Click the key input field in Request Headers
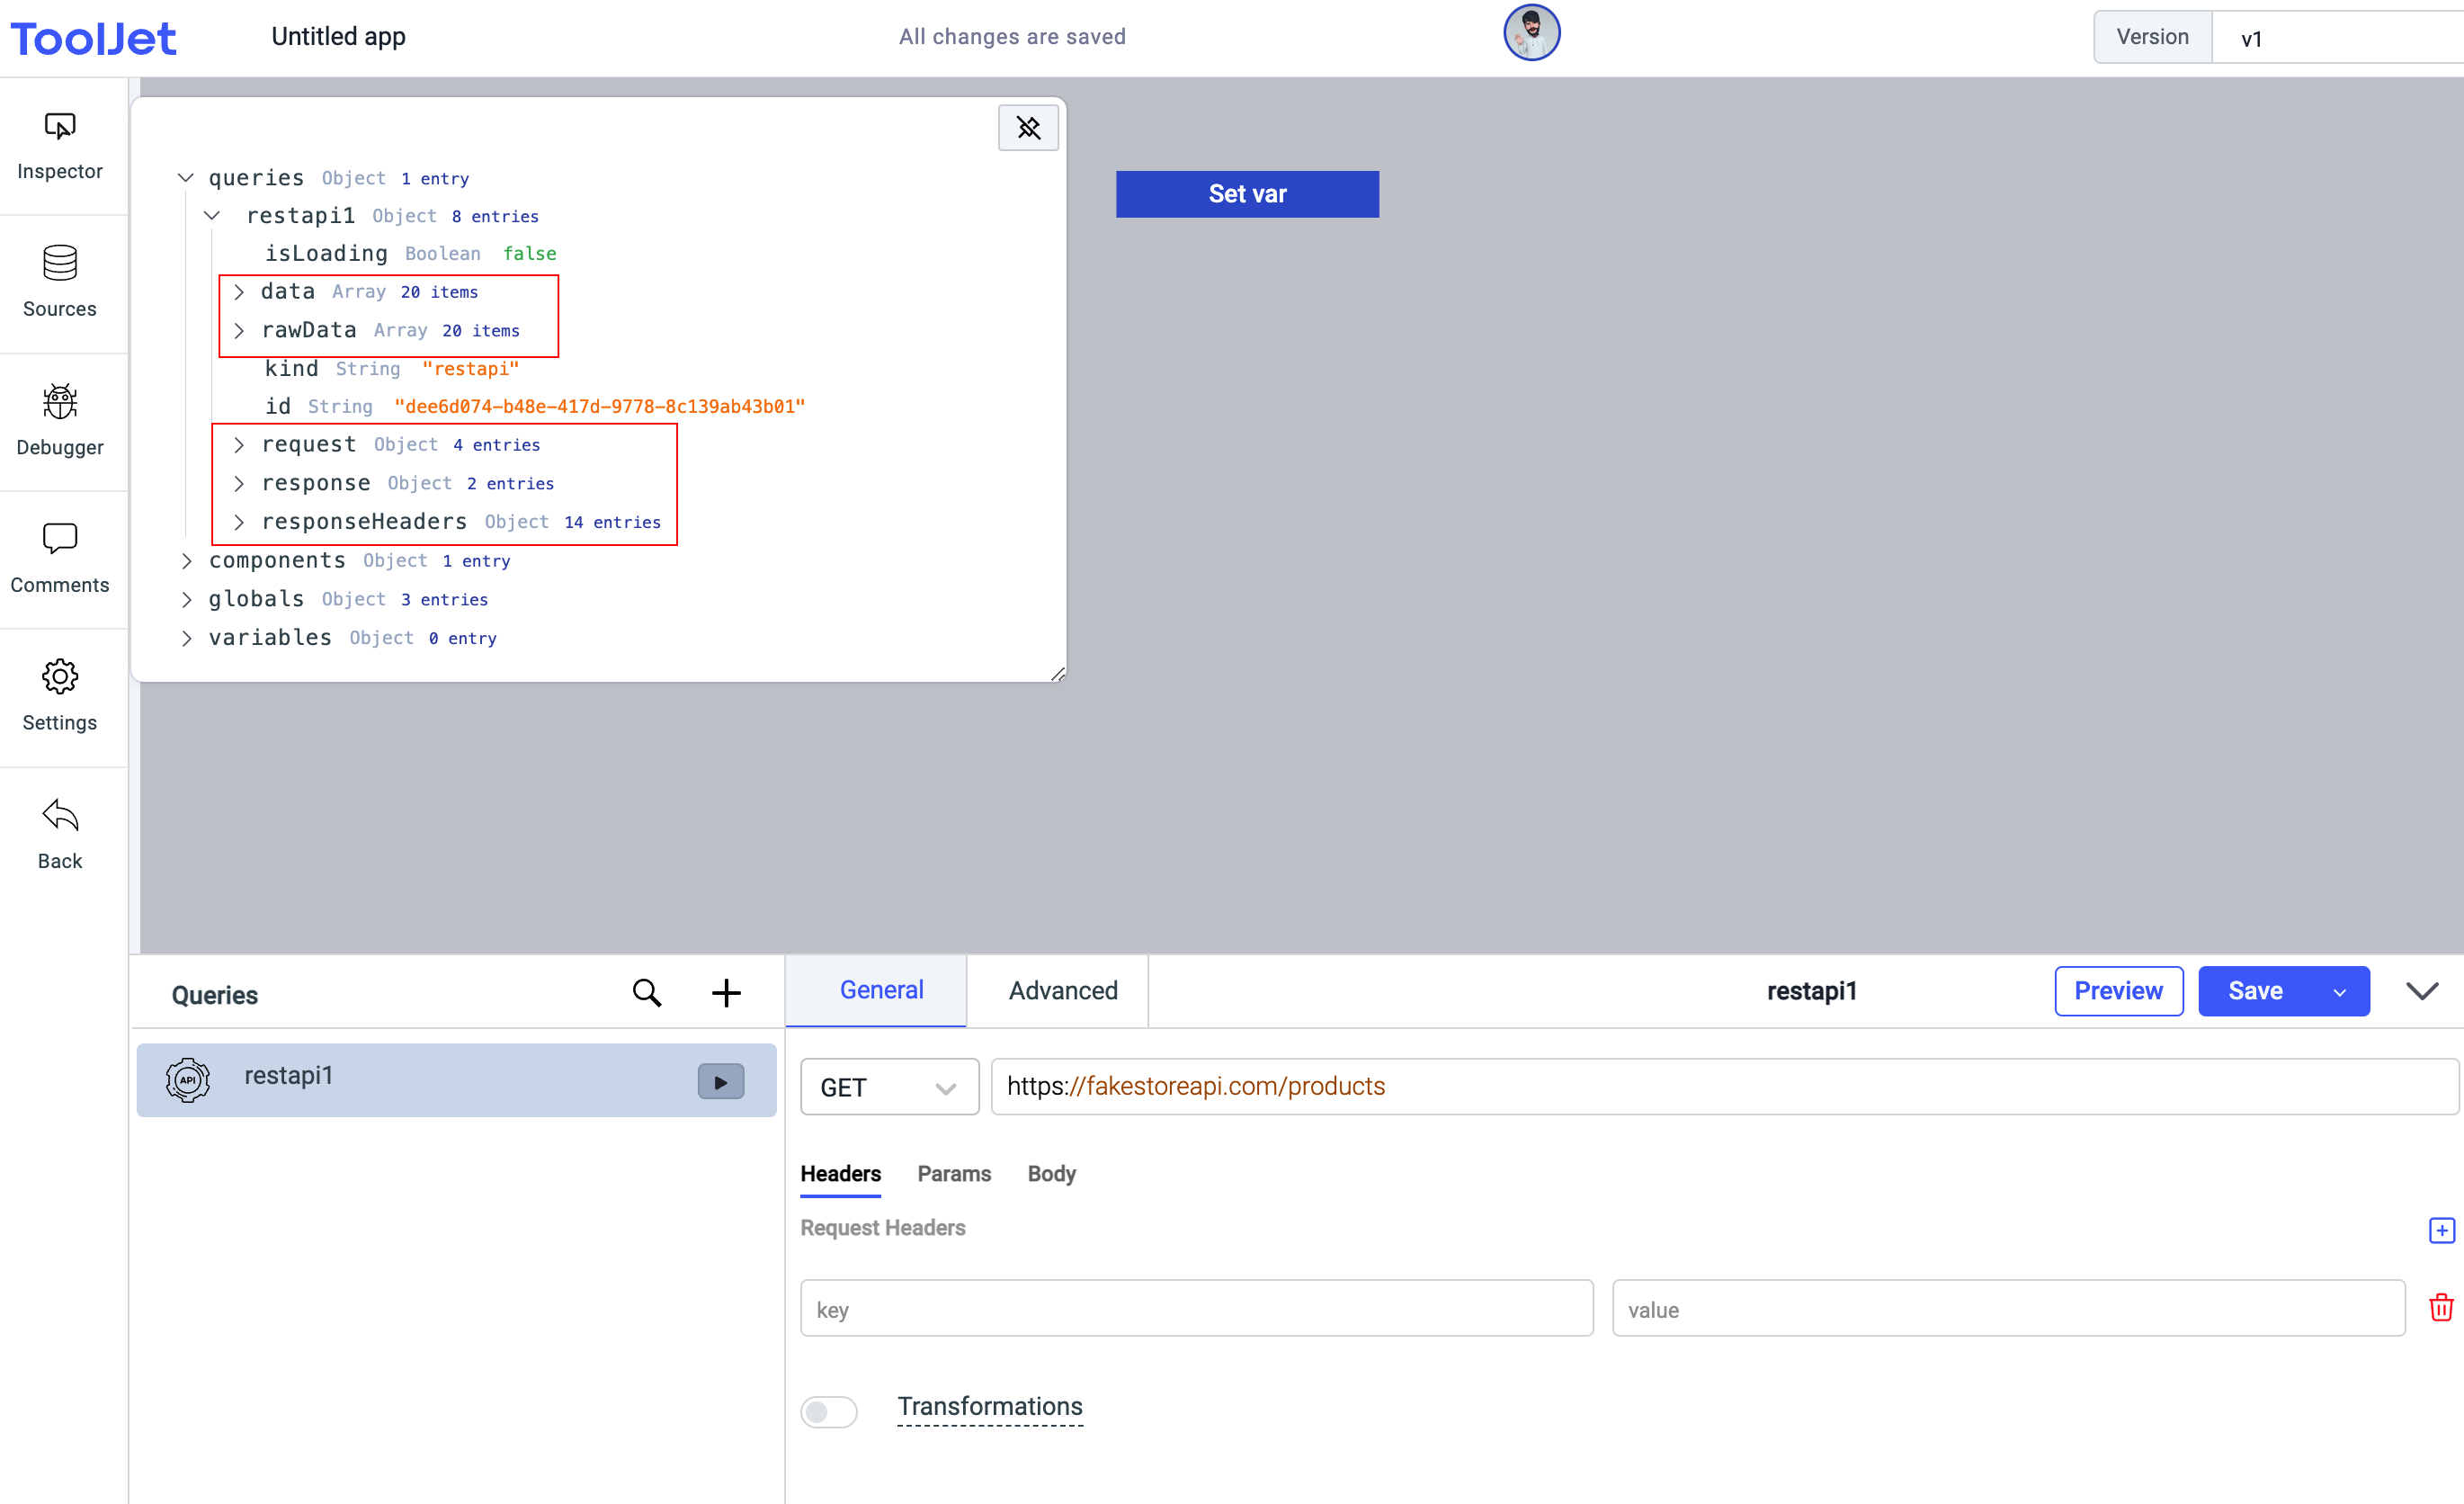 [1199, 1309]
